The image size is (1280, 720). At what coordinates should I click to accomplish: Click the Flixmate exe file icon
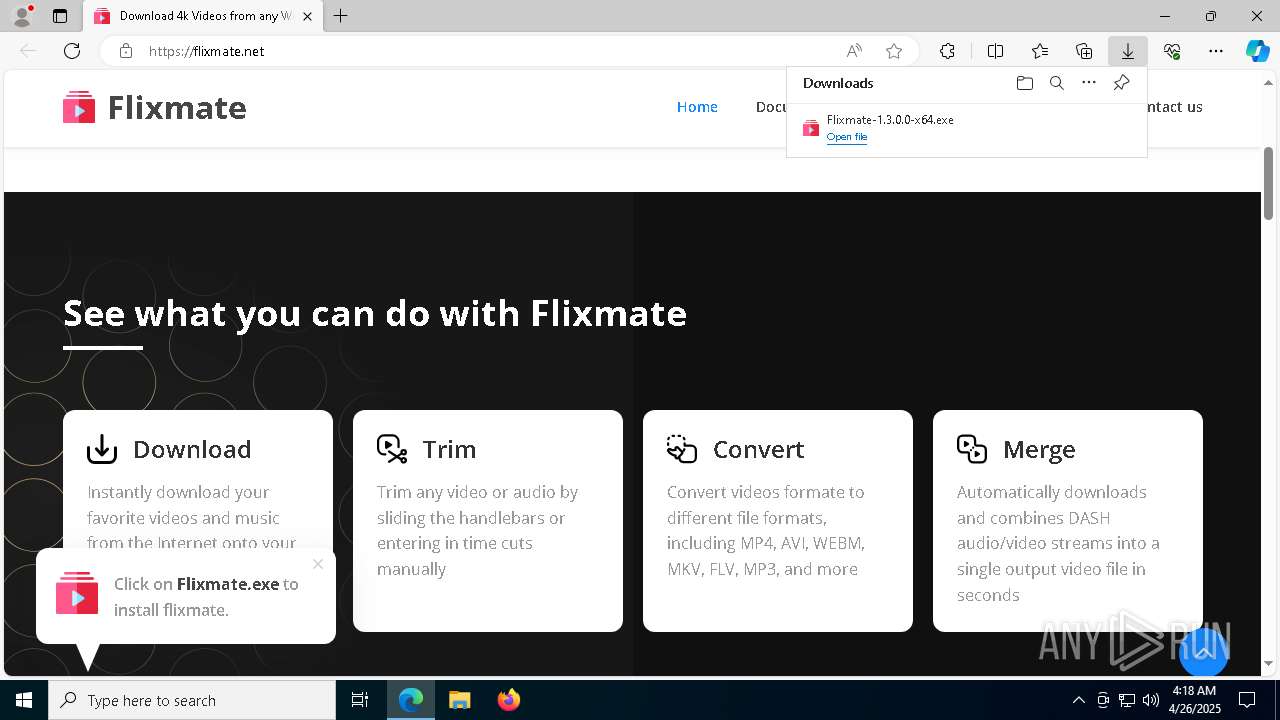click(x=811, y=128)
